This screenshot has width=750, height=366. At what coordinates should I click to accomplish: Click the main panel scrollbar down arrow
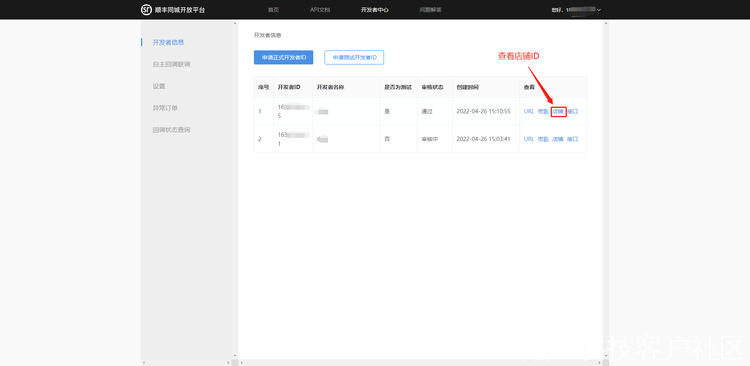point(606,356)
